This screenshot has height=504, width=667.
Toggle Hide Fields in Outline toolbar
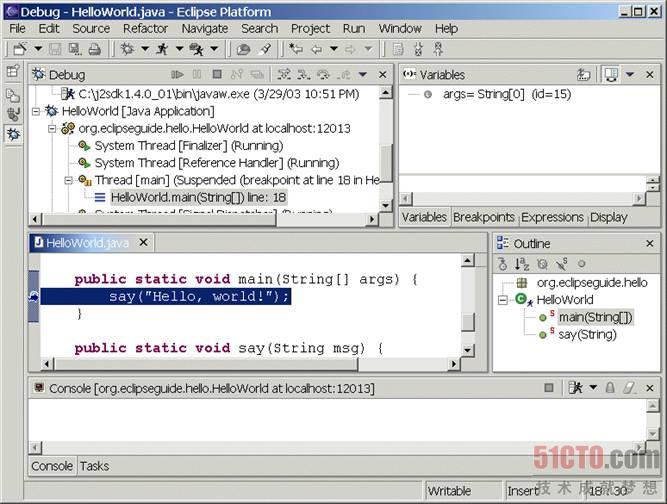pos(542,264)
